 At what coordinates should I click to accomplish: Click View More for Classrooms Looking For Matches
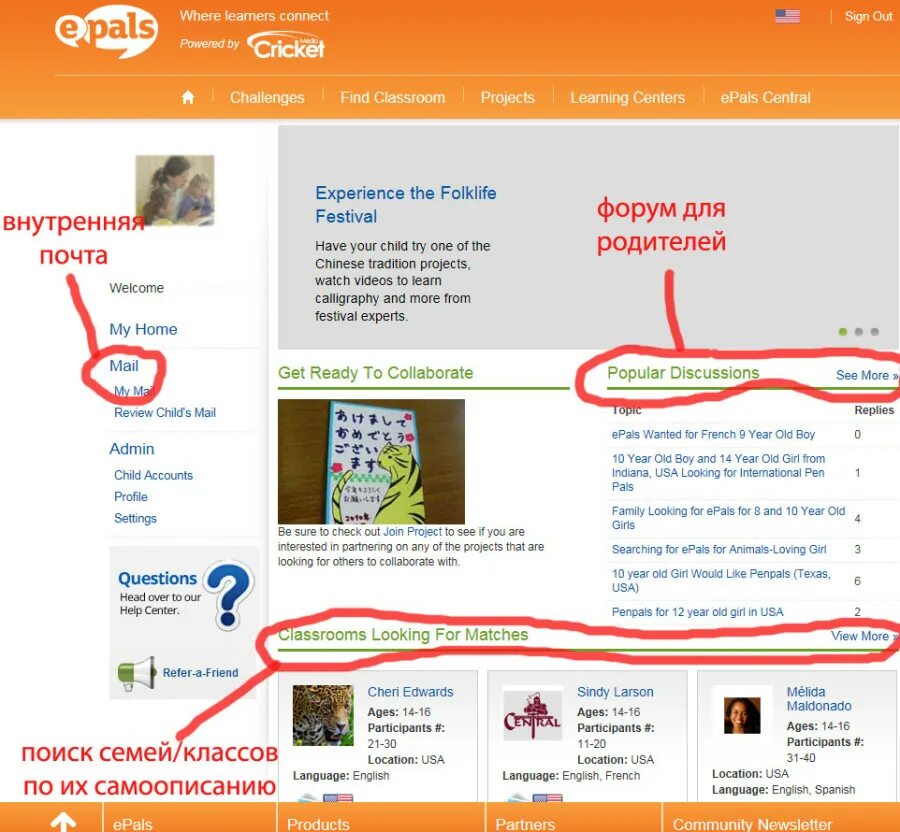[863, 636]
